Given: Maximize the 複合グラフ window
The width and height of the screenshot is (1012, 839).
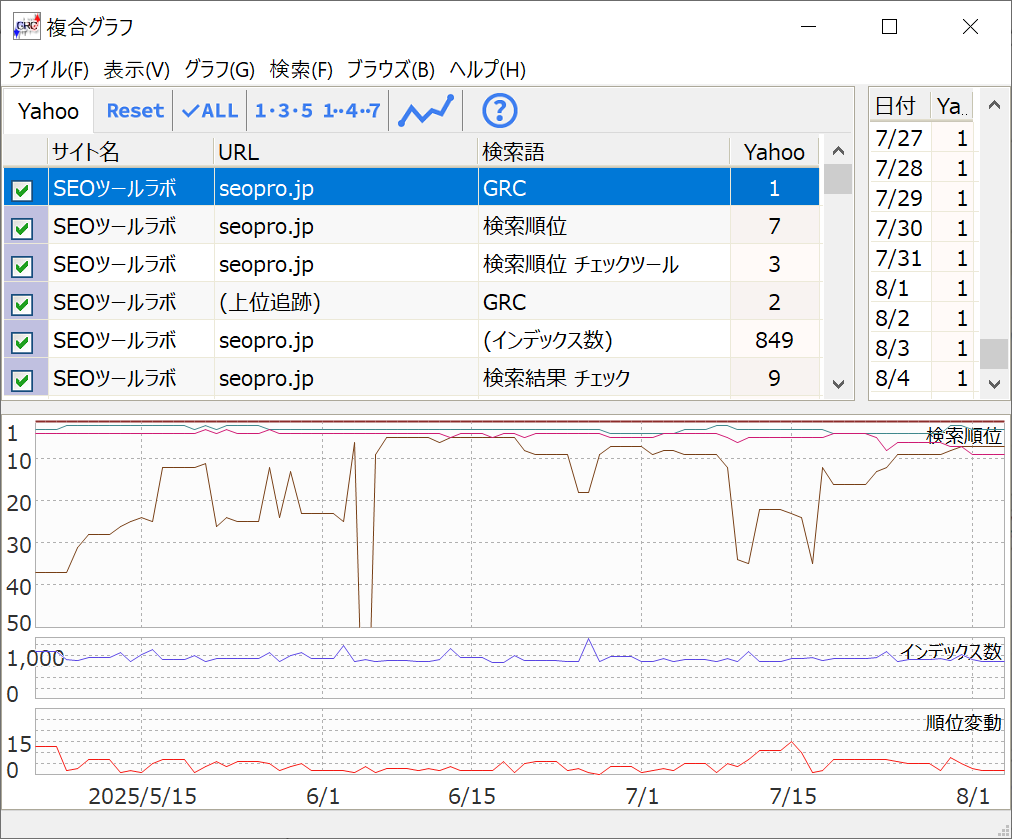Looking at the screenshot, I should pos(889,26).
